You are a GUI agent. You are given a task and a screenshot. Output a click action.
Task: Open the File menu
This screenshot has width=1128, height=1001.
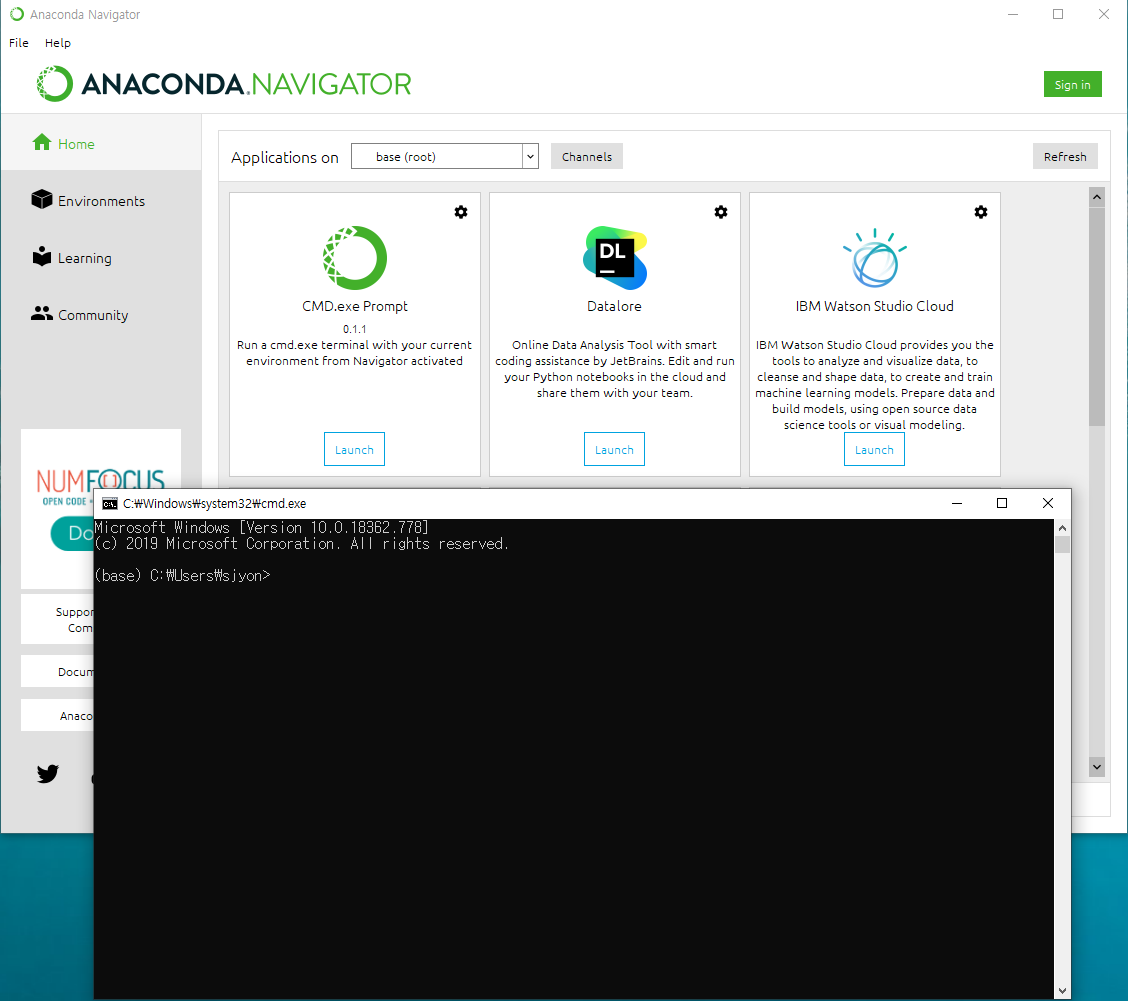19,42
